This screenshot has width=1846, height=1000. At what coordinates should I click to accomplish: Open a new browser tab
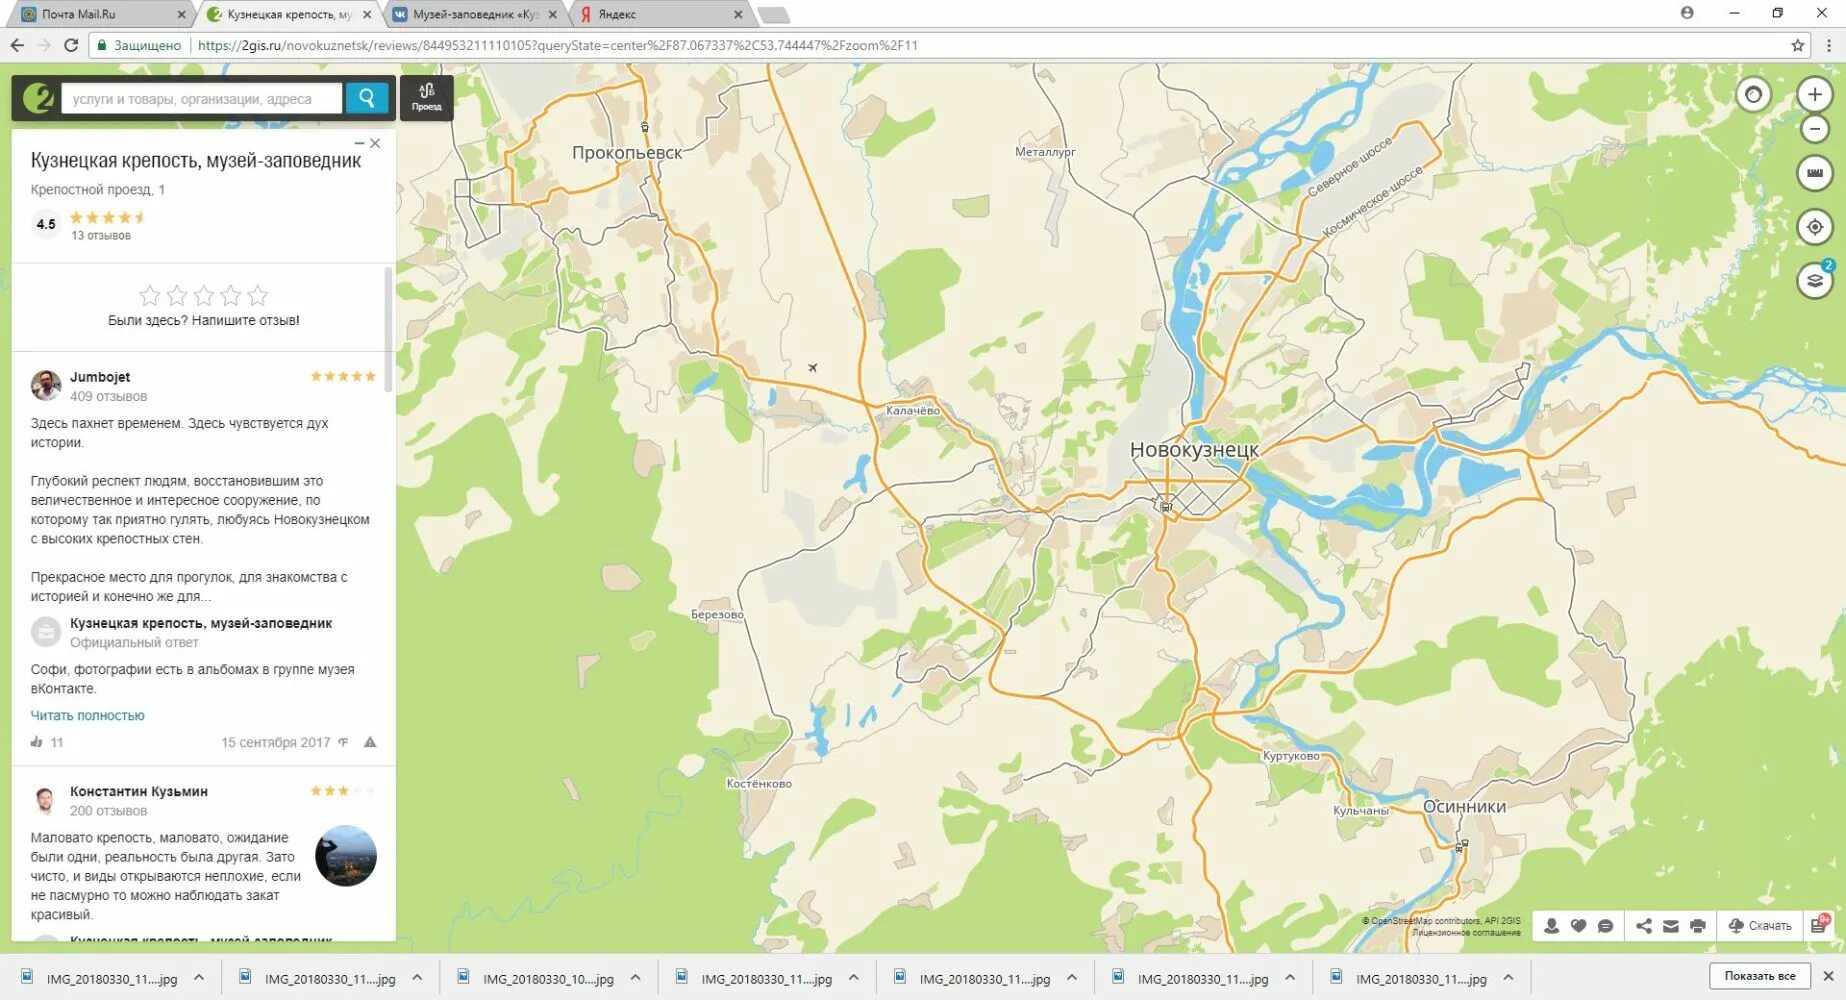pyautogui.click(x=775, y=15)
